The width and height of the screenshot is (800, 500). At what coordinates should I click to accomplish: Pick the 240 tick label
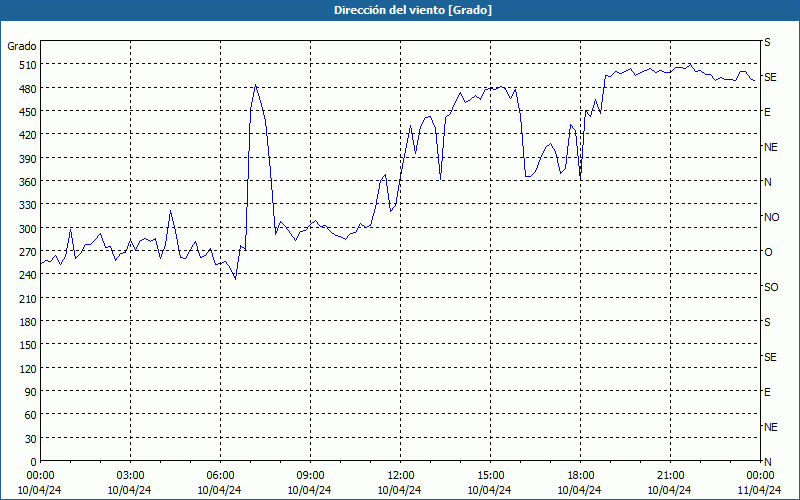point(29,275)
